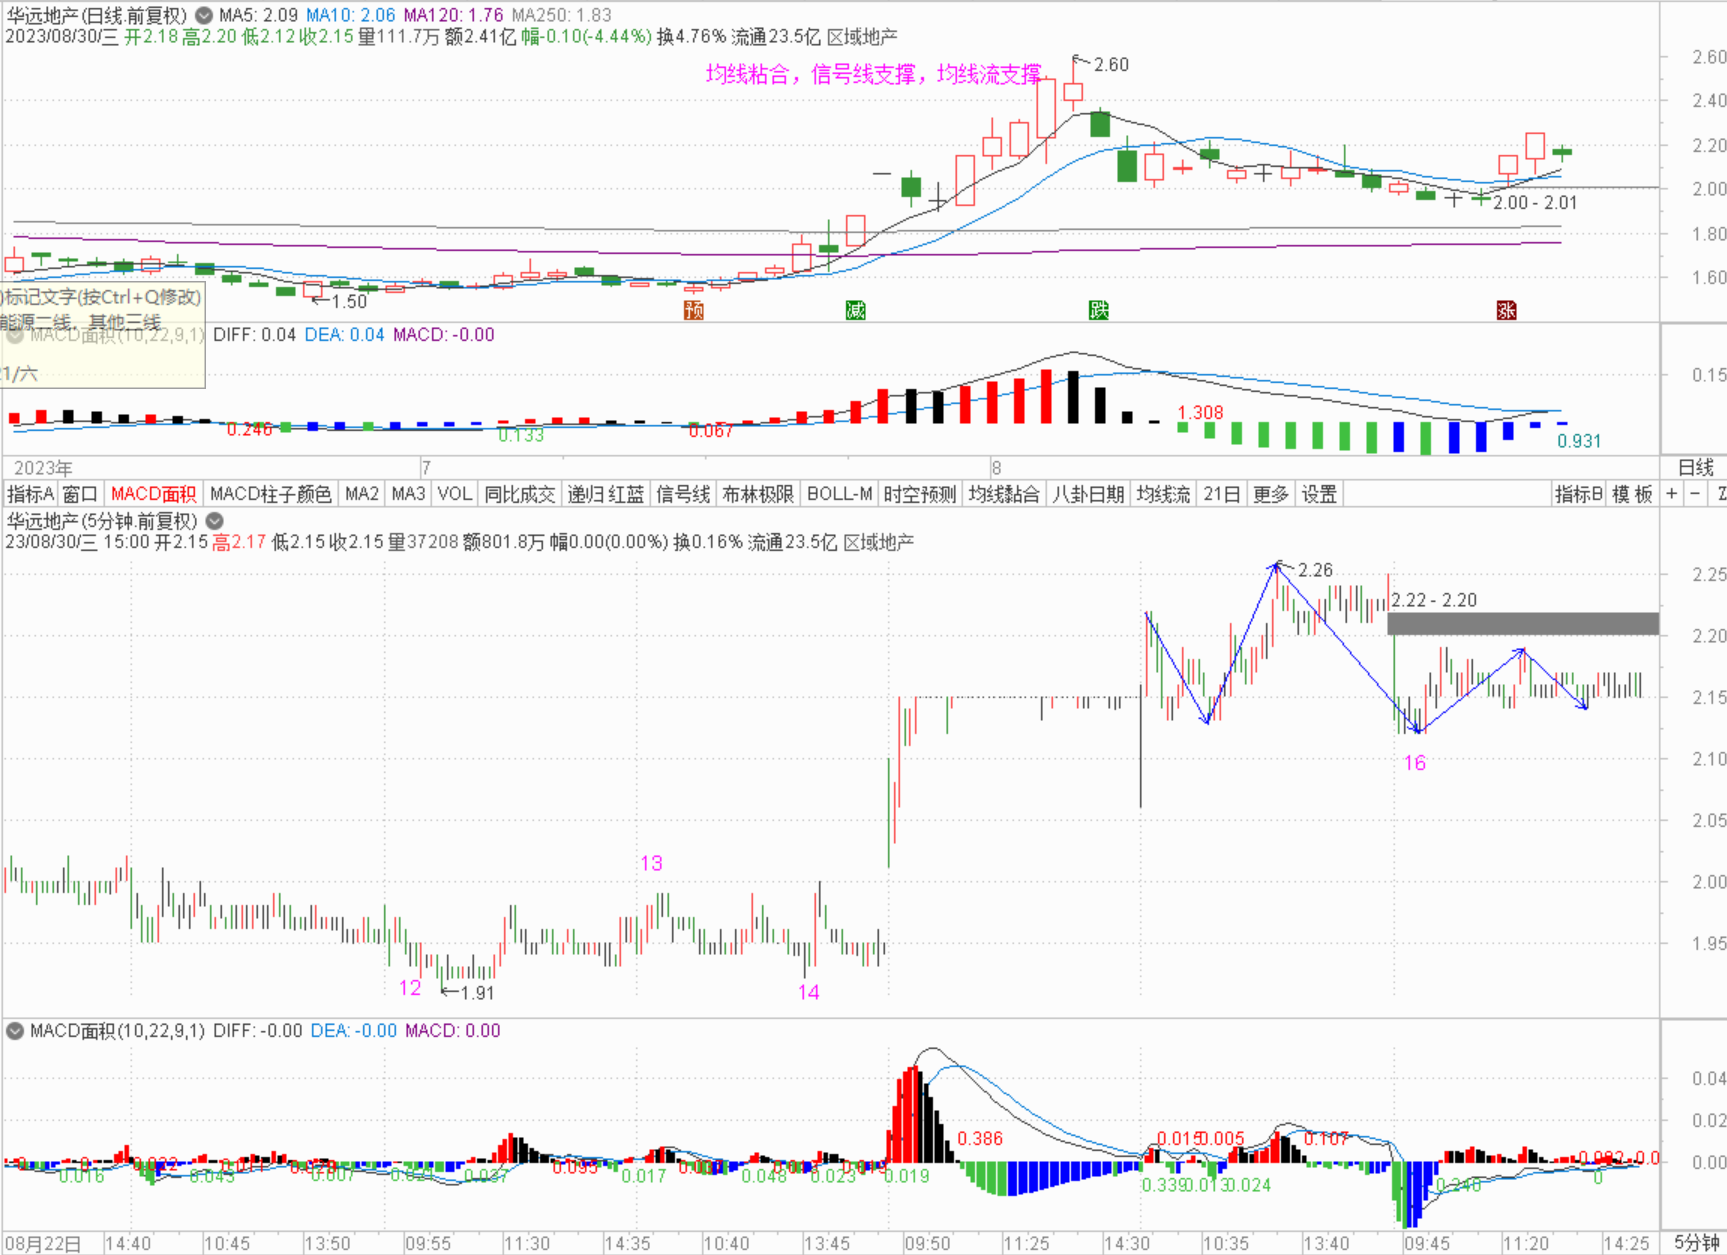Image resolution: width=1727 pixels, height=1255 pixels.
Task: Select the 21日 tab
Action: coord(1221,494)
